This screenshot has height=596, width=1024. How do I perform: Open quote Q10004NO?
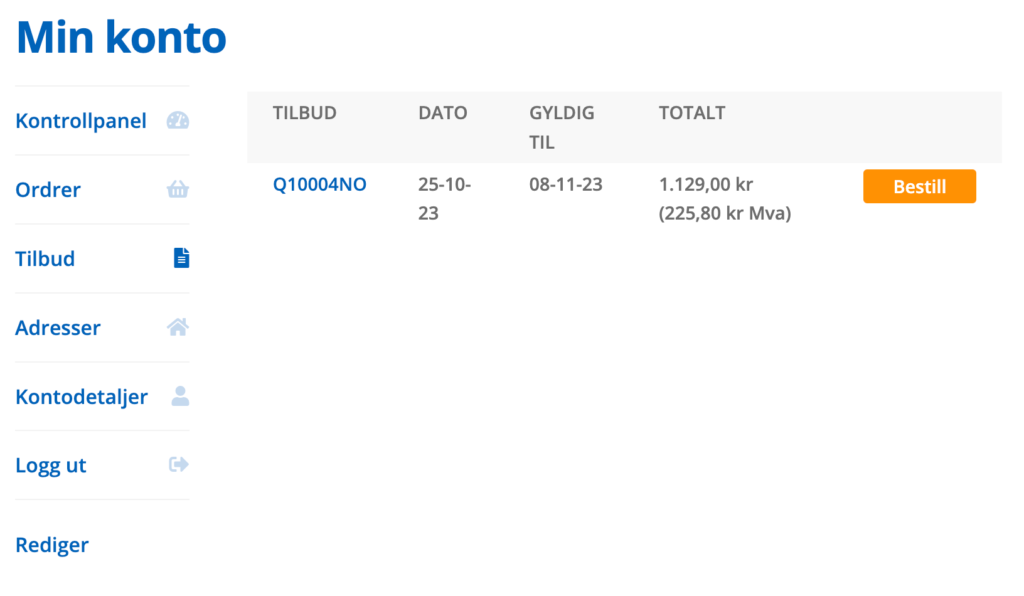point(319,185)
